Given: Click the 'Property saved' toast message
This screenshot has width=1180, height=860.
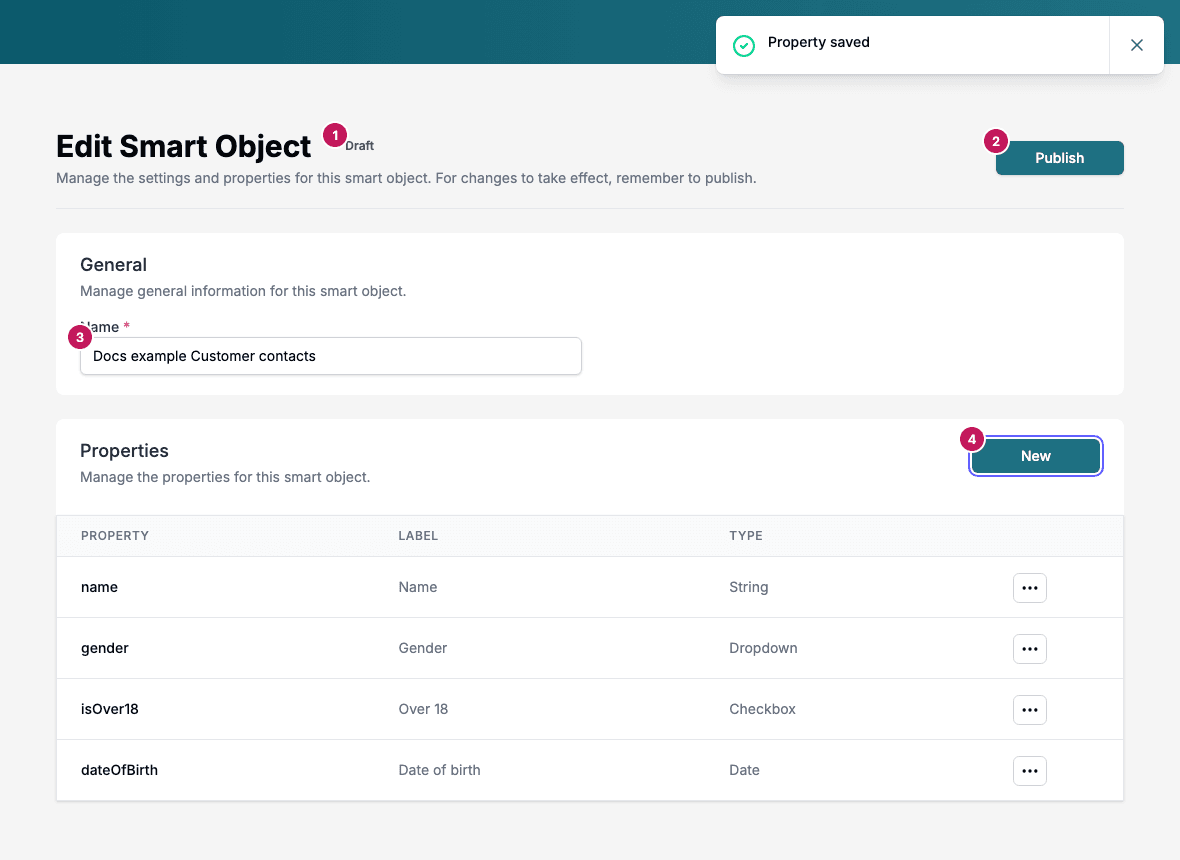Looking at the screenshot, I should click(819, 42).
